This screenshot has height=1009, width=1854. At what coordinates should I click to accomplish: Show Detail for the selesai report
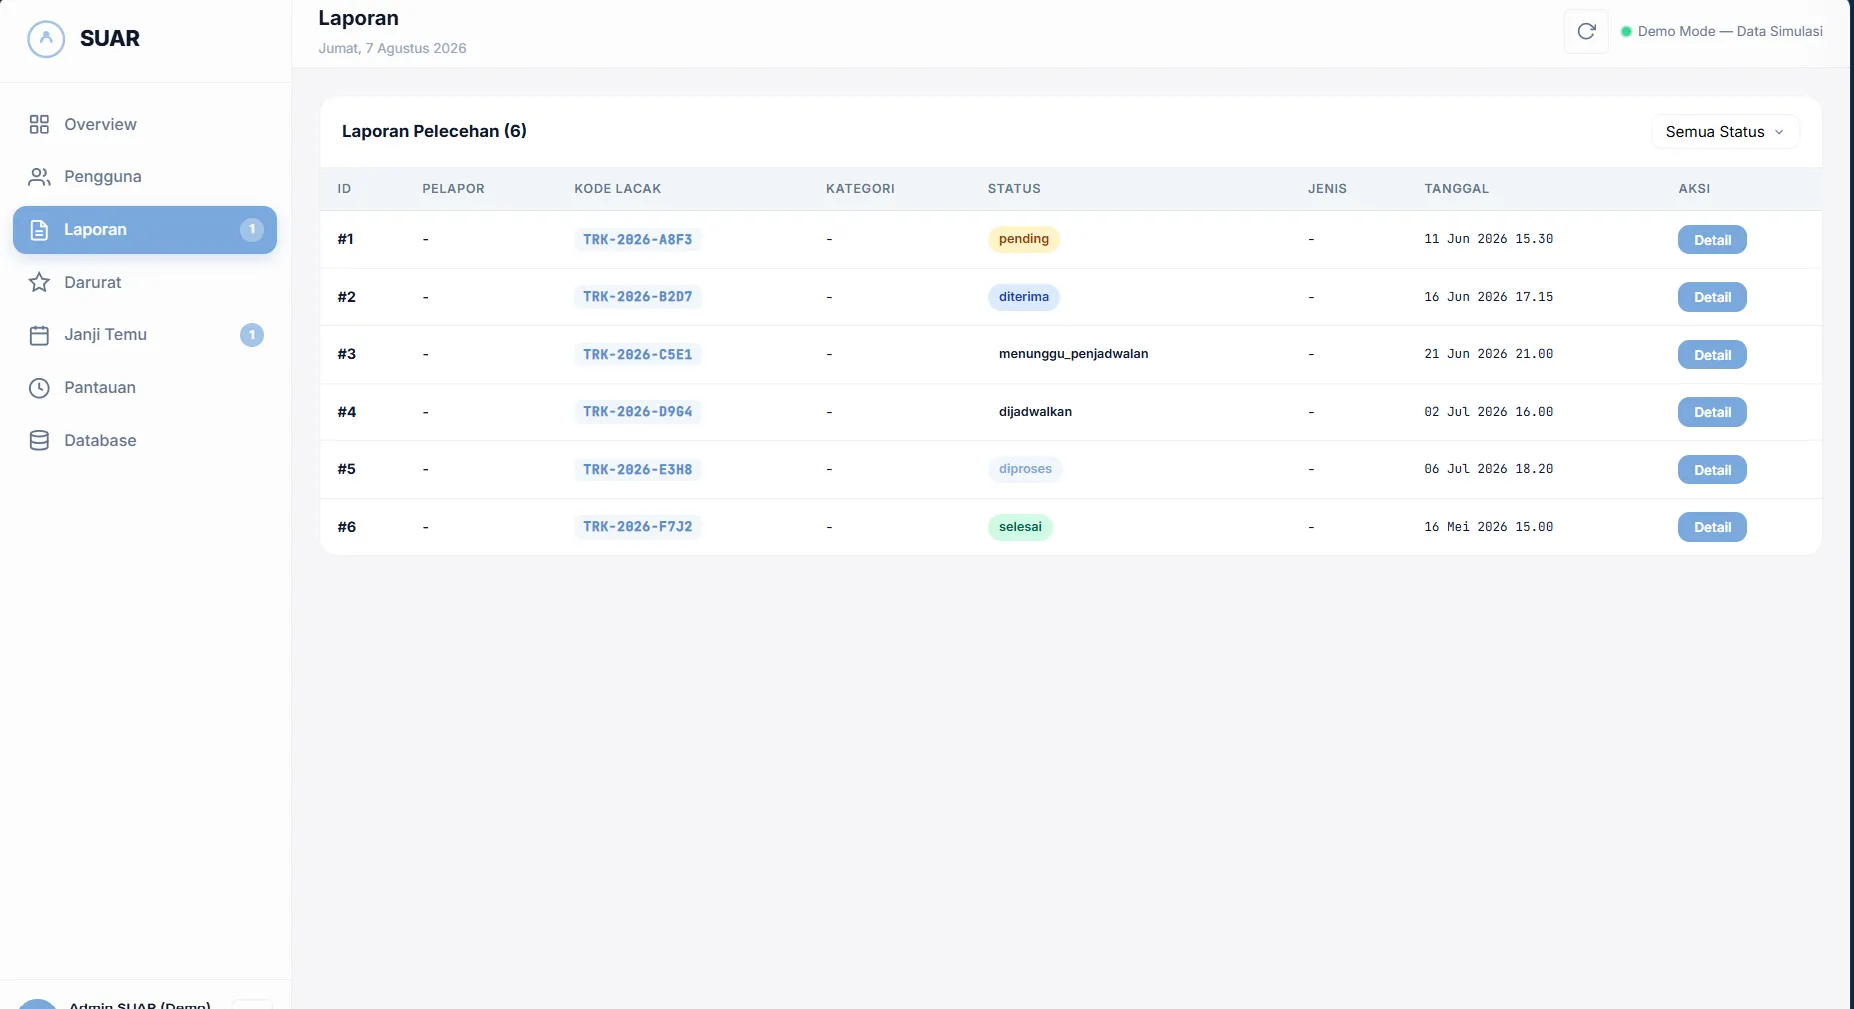pos(1712,527)
